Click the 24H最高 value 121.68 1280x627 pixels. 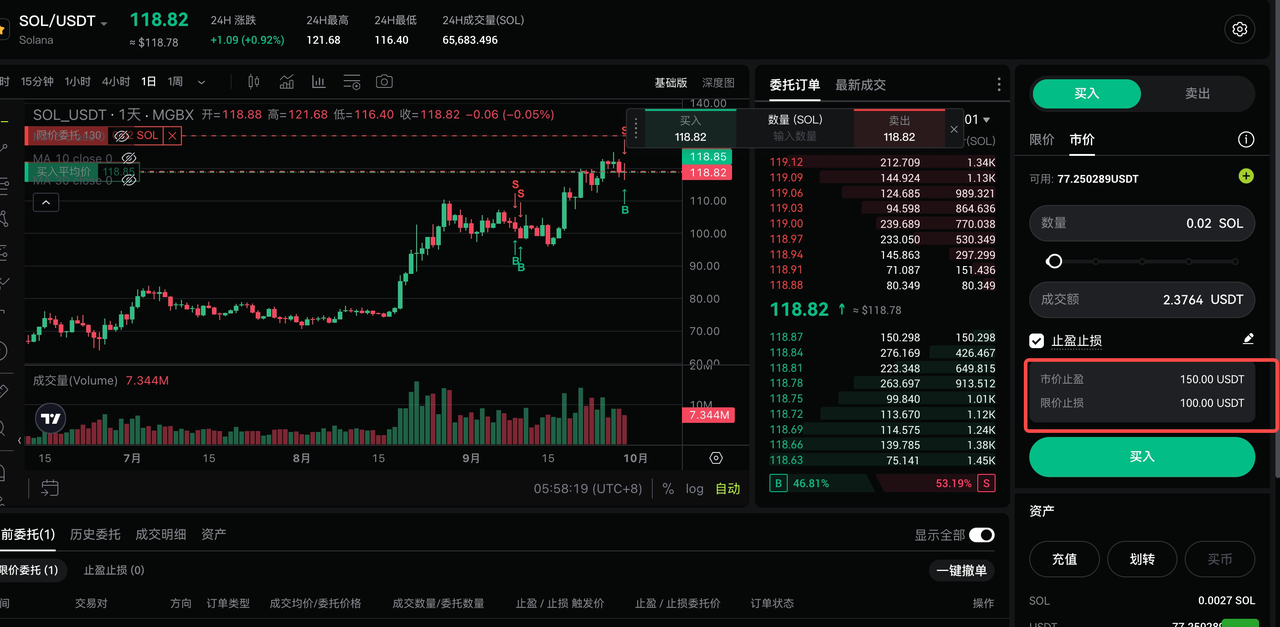click(323, 40)
